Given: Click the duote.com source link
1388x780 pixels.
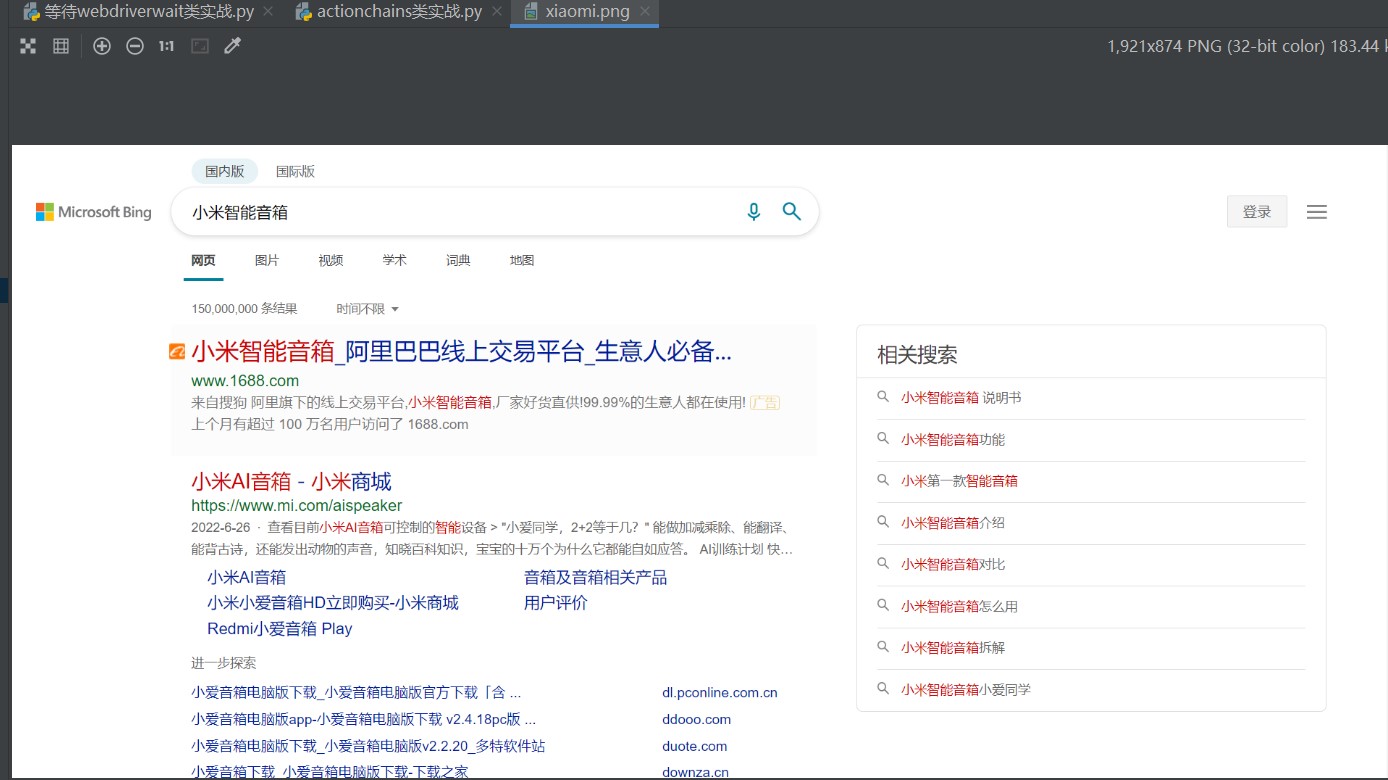Looking at the screenshot, I should [695, 746].
